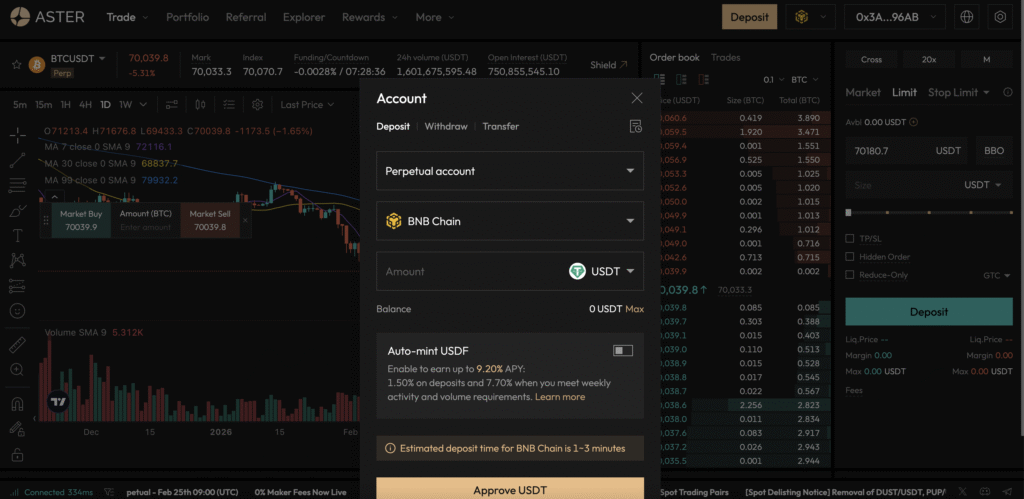Close the Account dialog
1024x499 pixels.
tap(637, 98)
